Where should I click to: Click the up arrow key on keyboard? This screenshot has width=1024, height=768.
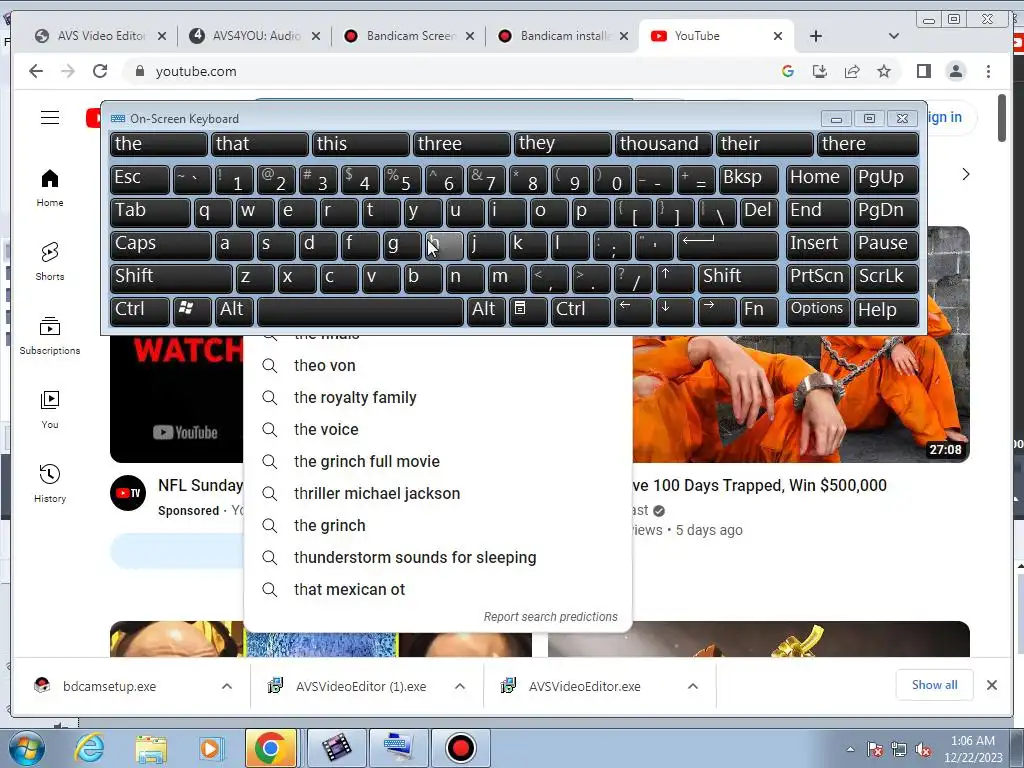674,278
